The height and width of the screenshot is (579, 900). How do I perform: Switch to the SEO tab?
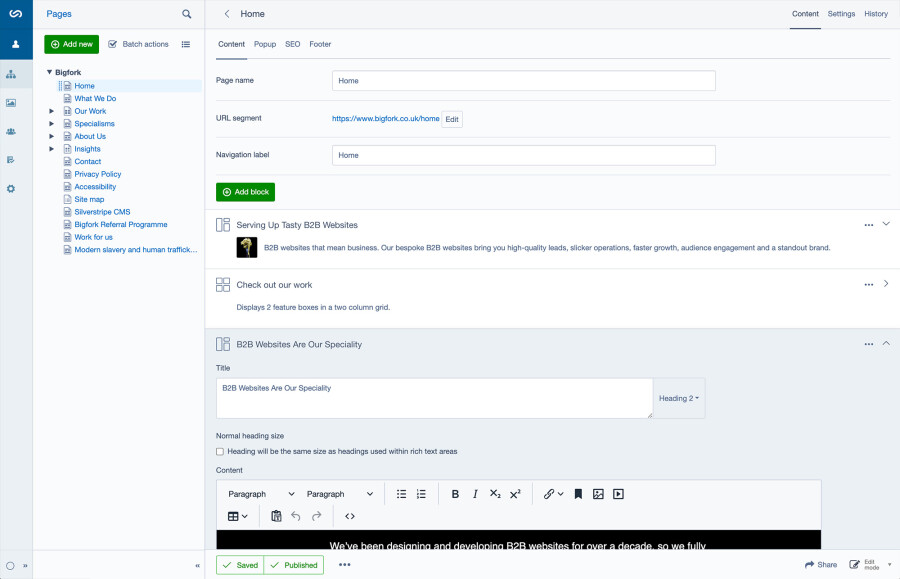point(292,44)
